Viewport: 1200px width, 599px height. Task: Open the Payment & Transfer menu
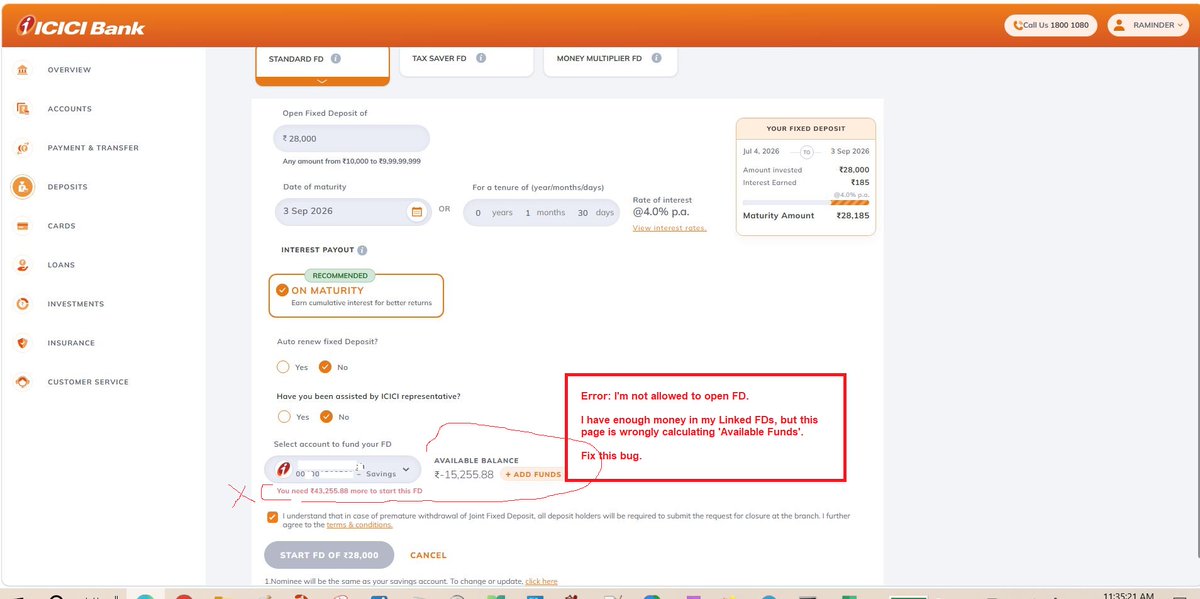[93, 148]
